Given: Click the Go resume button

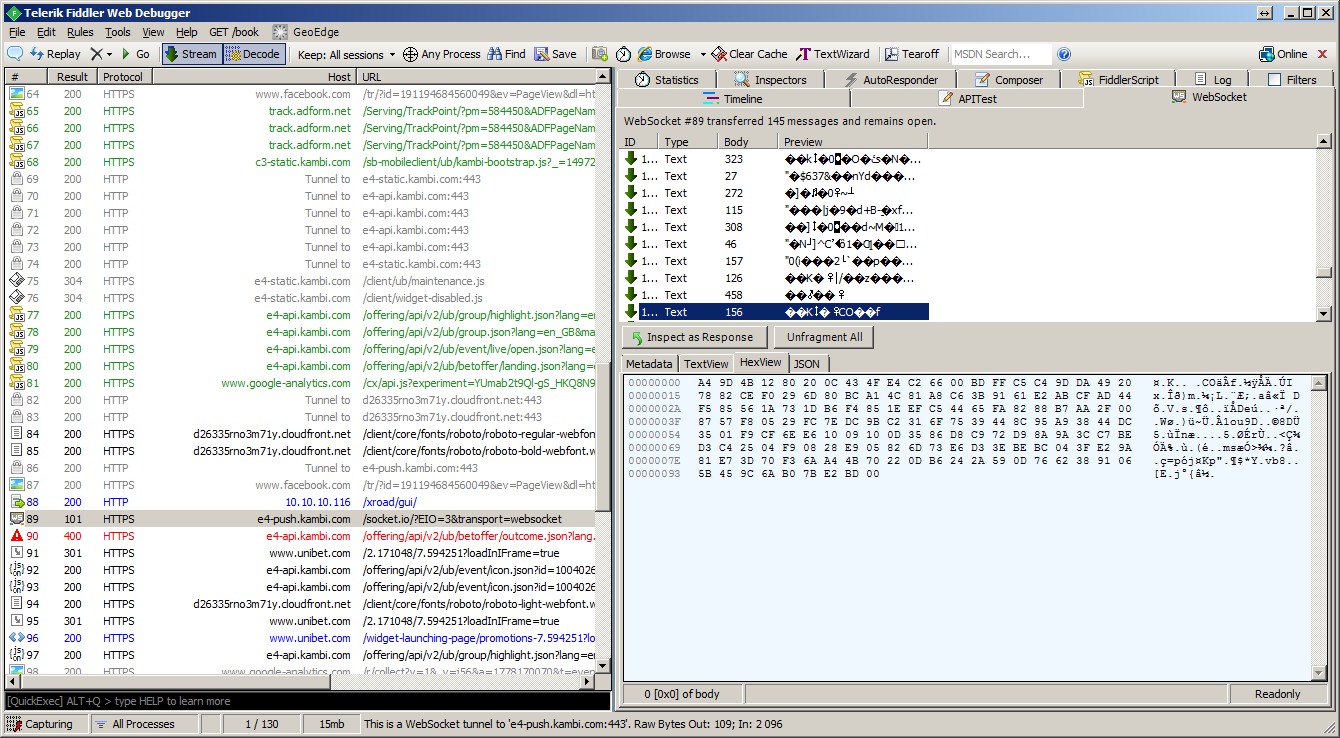Looking at the screenshot, I should (135, 54).
